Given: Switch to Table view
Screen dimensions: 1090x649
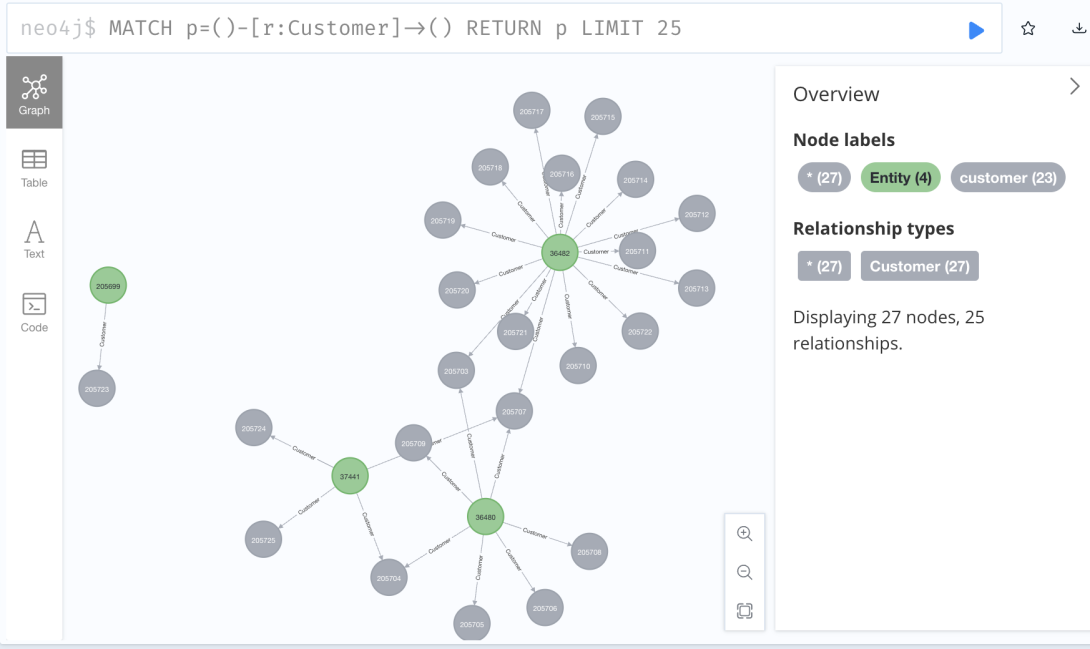Looking at the screenshot, I should [34, 169].
